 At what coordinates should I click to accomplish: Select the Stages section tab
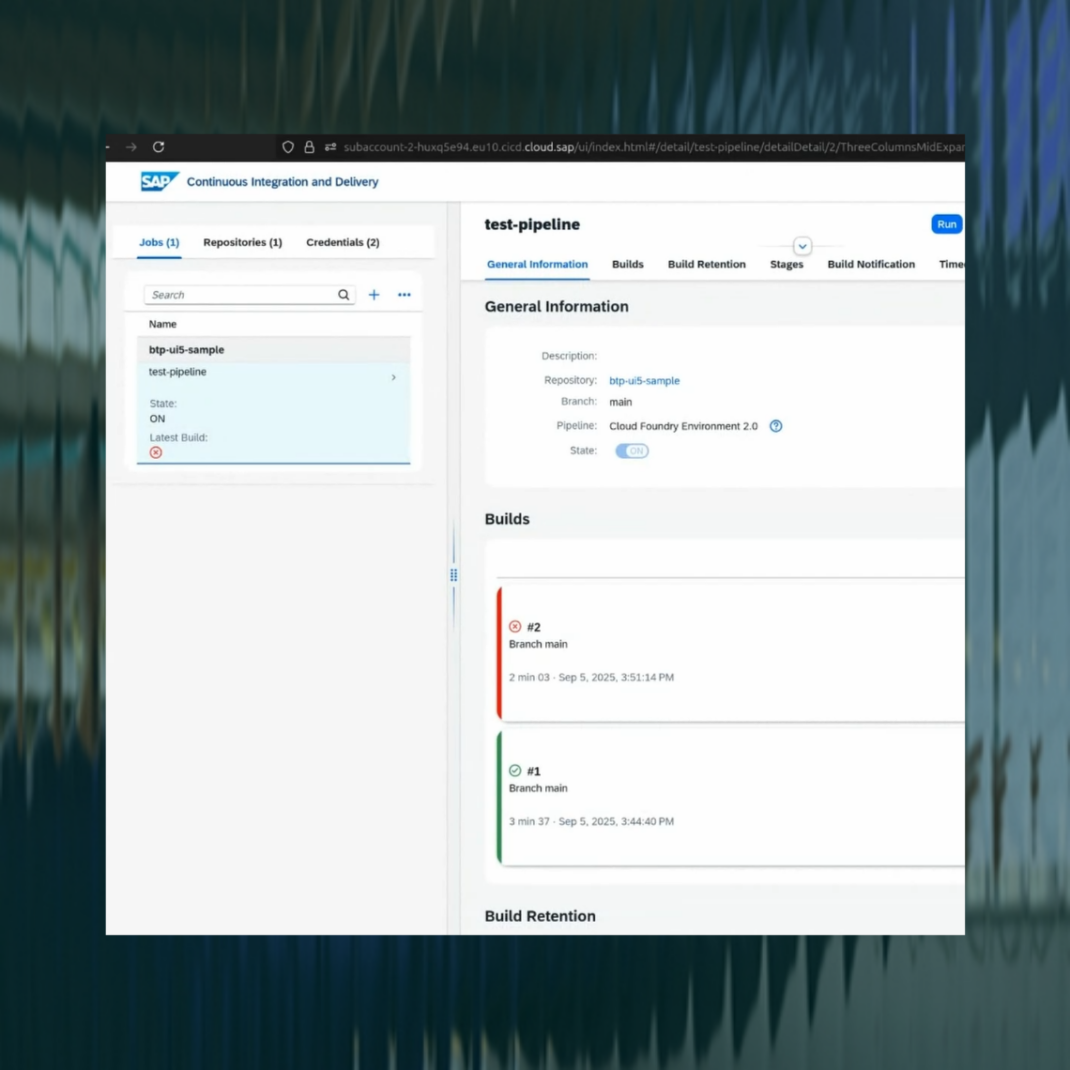[786, 264]
